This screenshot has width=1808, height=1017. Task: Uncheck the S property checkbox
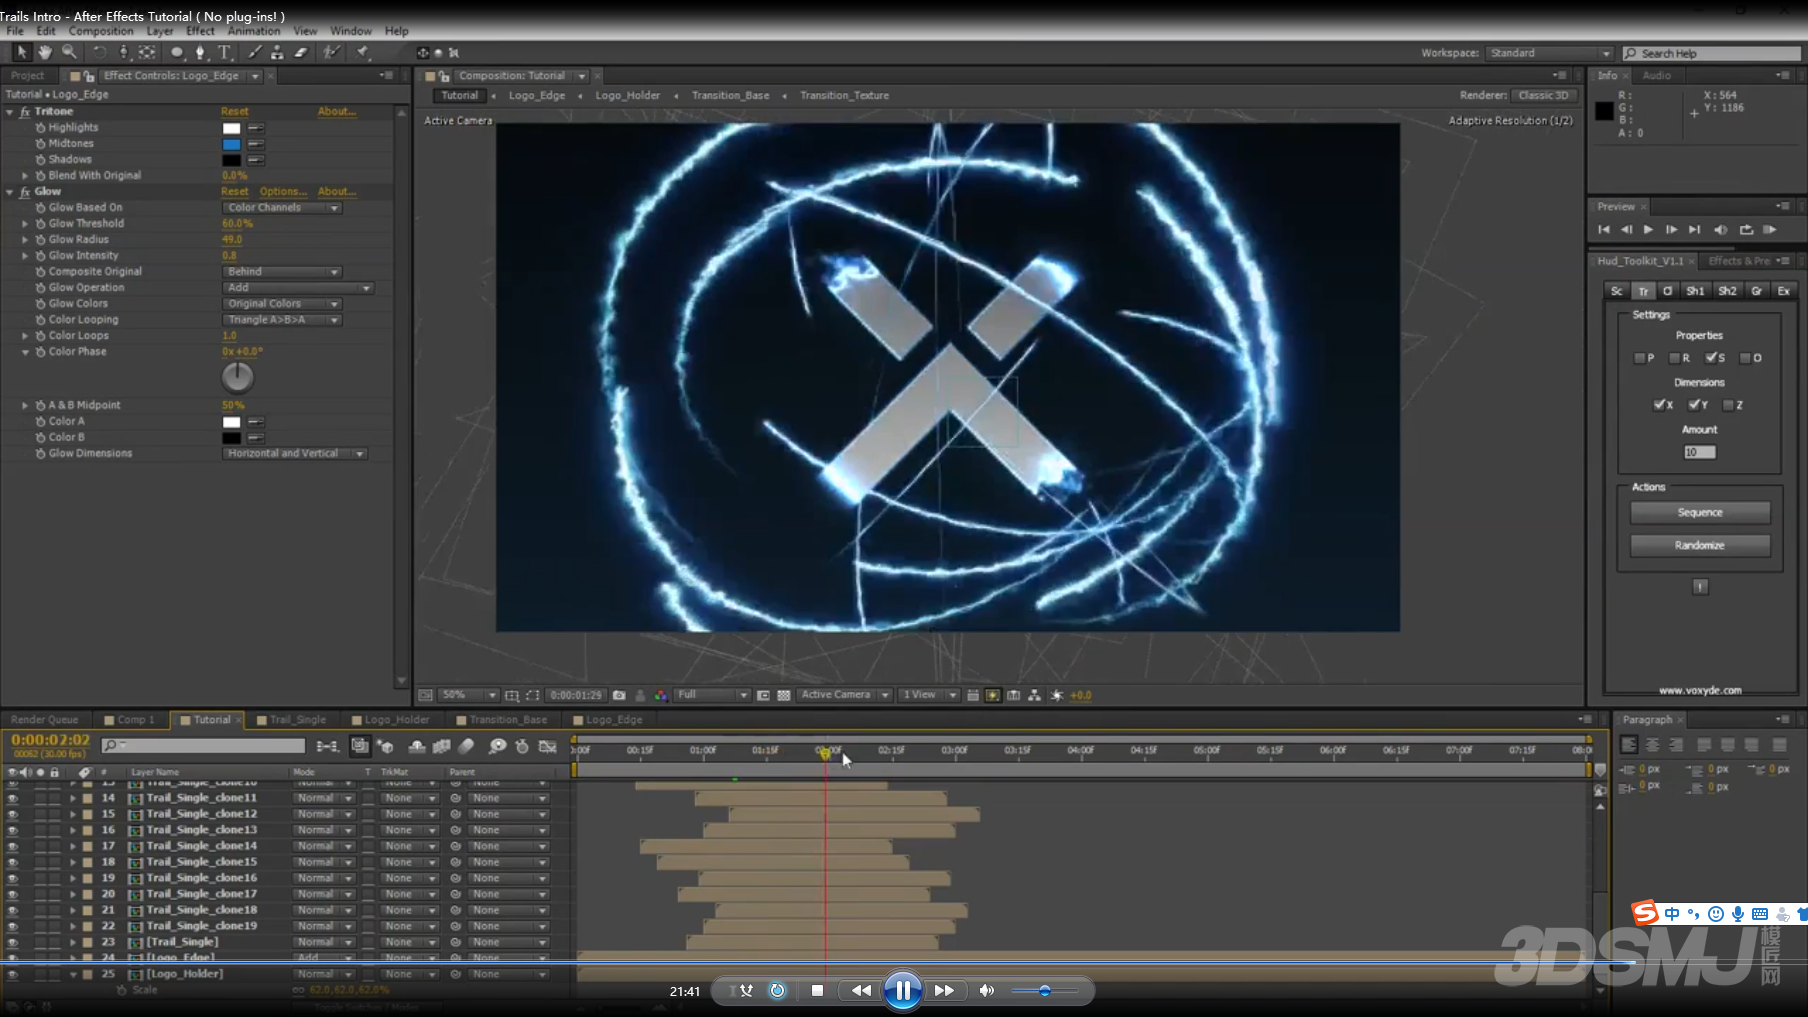coord(1711,358)
